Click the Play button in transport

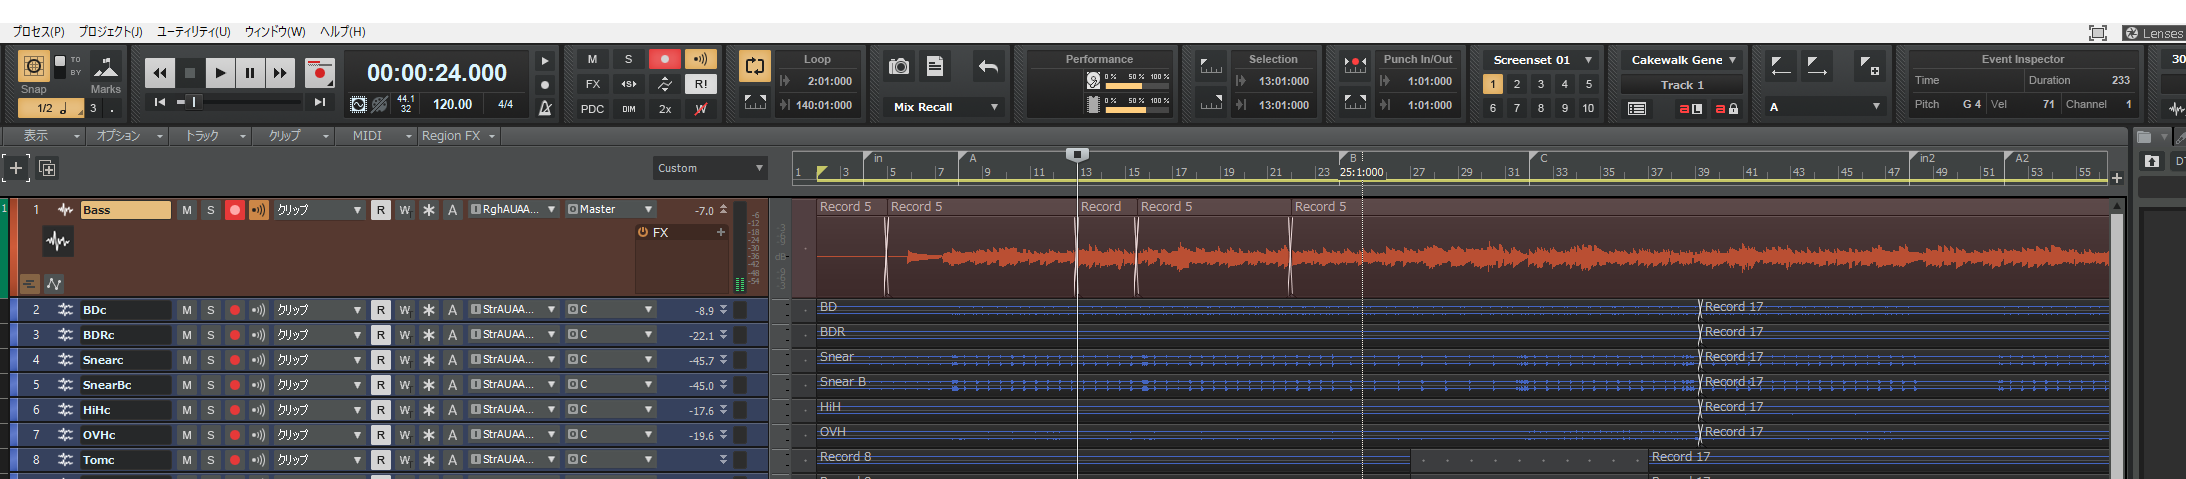point(220,72)
